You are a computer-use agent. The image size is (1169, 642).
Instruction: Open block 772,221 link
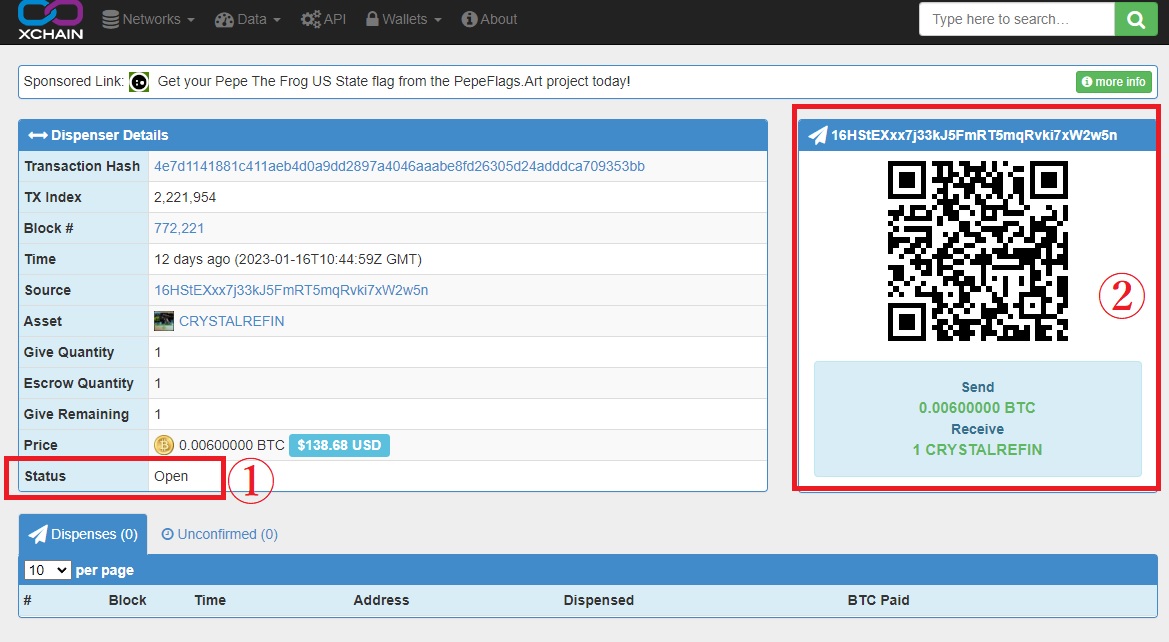[x=179, y=228]
